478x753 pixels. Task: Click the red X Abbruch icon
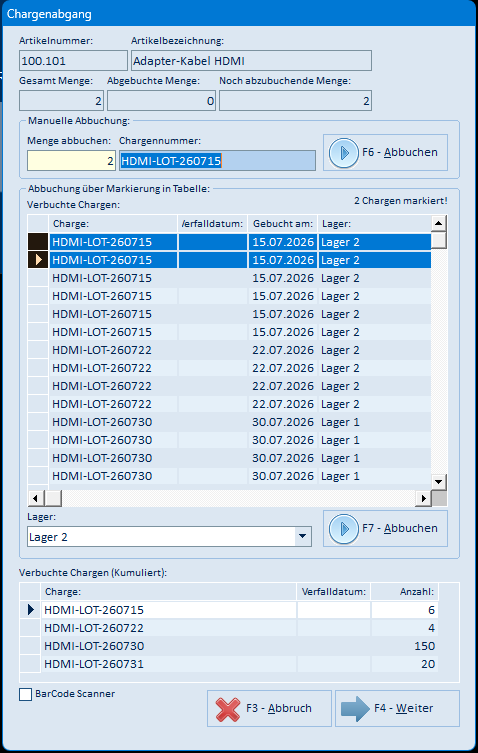coord(228,709)
